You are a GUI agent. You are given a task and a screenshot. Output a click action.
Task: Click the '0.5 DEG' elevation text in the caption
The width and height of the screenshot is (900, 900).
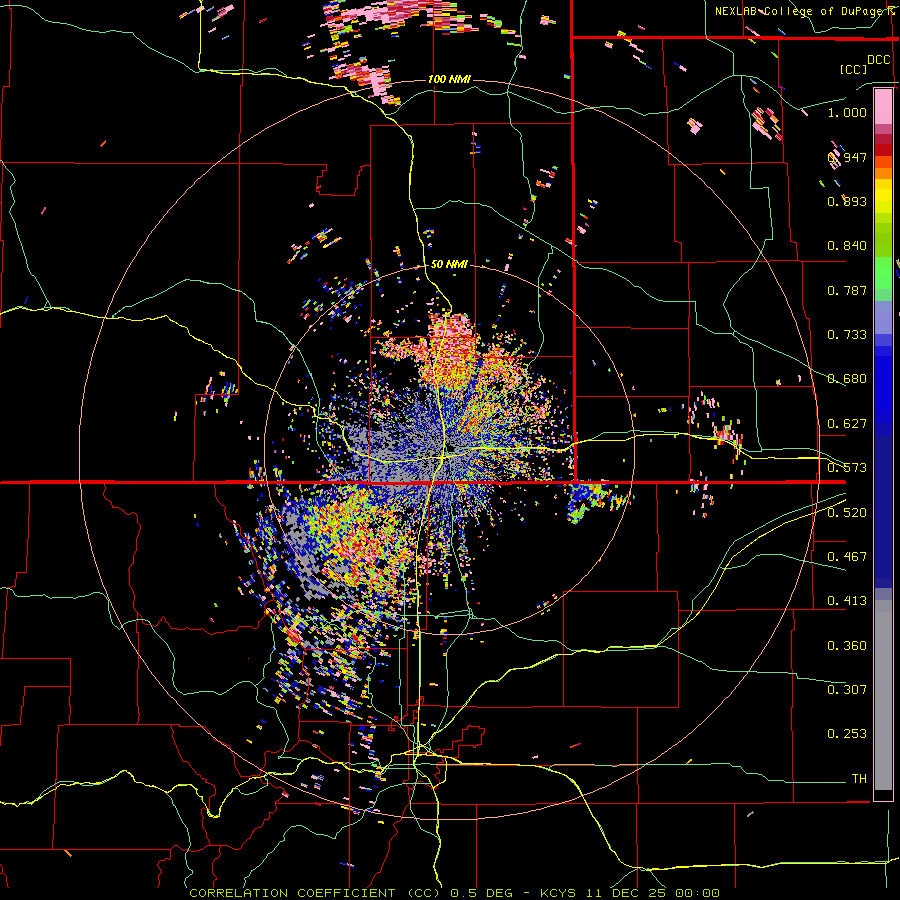click(482, 893)
